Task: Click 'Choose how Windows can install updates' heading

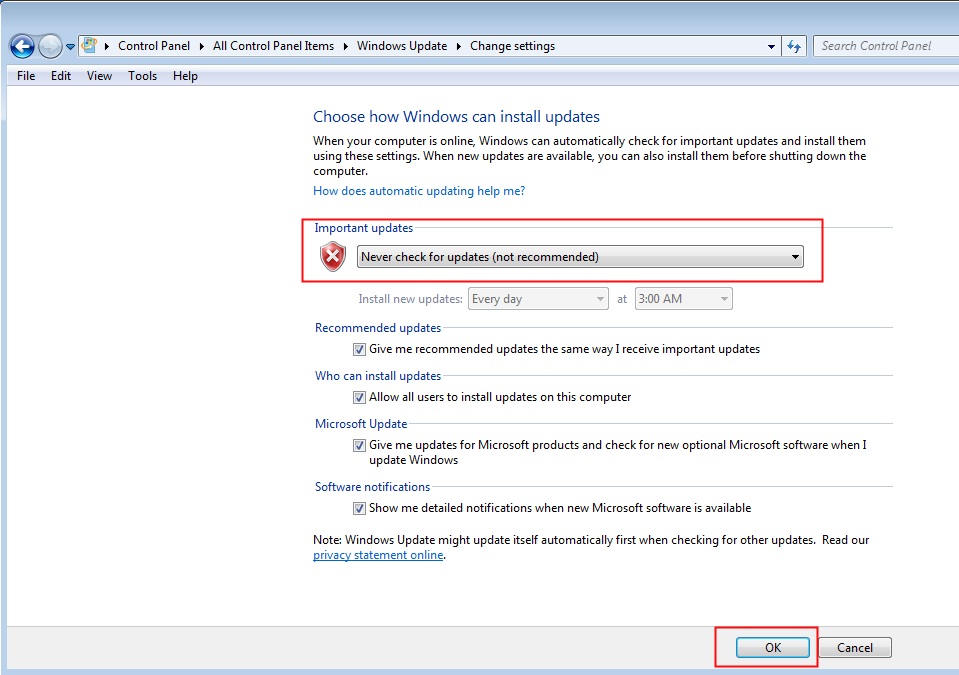Action: click(x=456, y=117)
